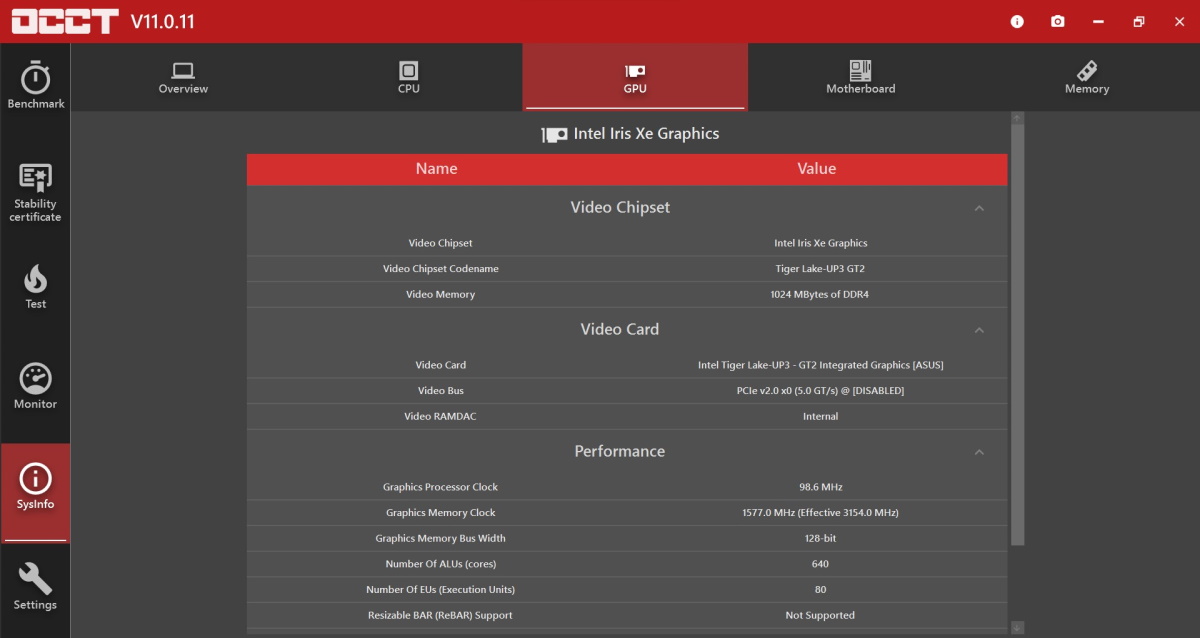Collapse the Video Card section

979,330
